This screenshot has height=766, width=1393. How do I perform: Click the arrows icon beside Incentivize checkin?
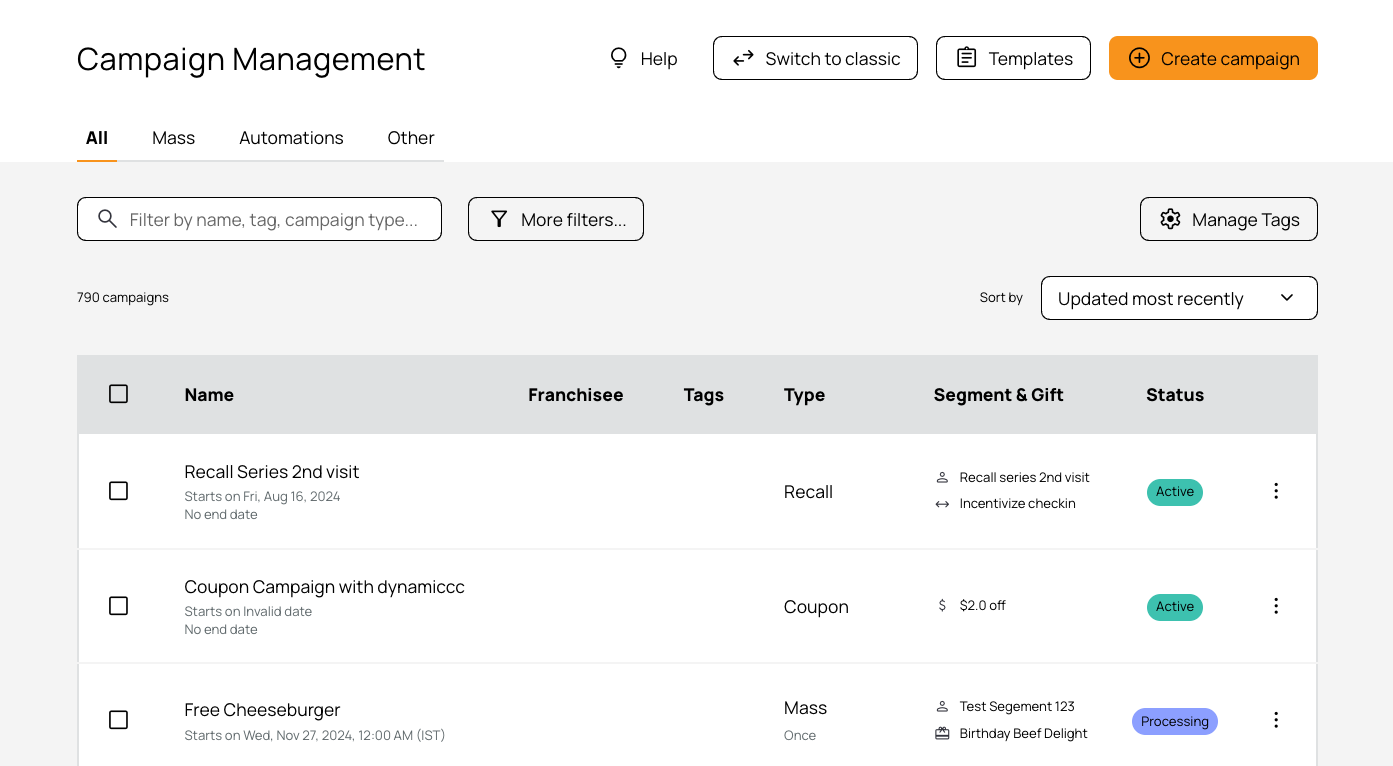[x=942, y=504]
